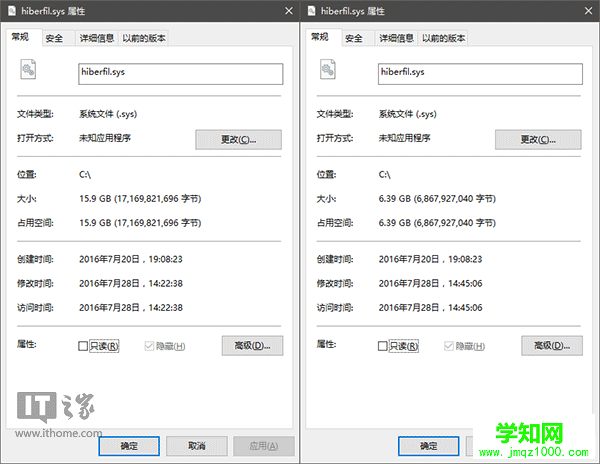Open 高级(D)... settings in left window
Image resolution: width=600 pixels, height=464 pixels.
(x=253, y=346)
